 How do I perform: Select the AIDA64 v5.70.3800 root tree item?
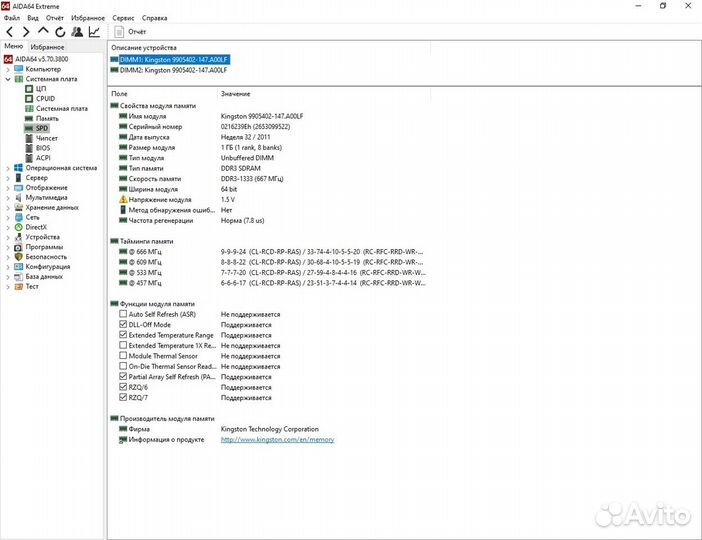coord(36,59)
